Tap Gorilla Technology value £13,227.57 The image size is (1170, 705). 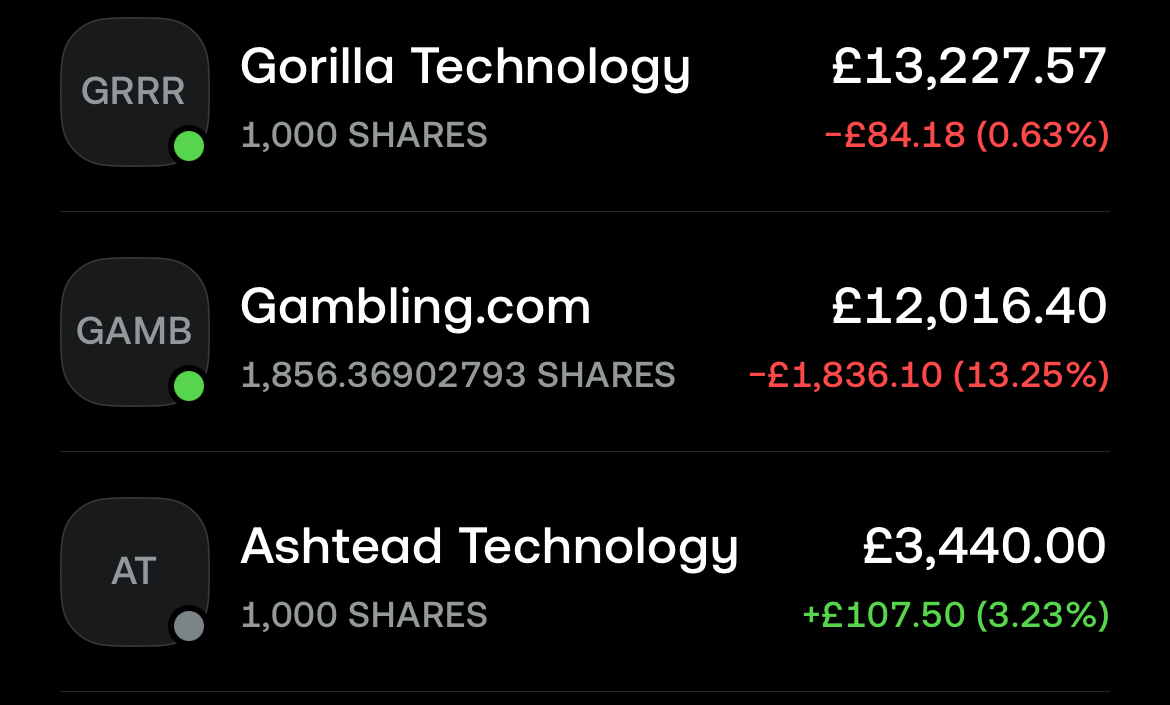pos(969,67)
